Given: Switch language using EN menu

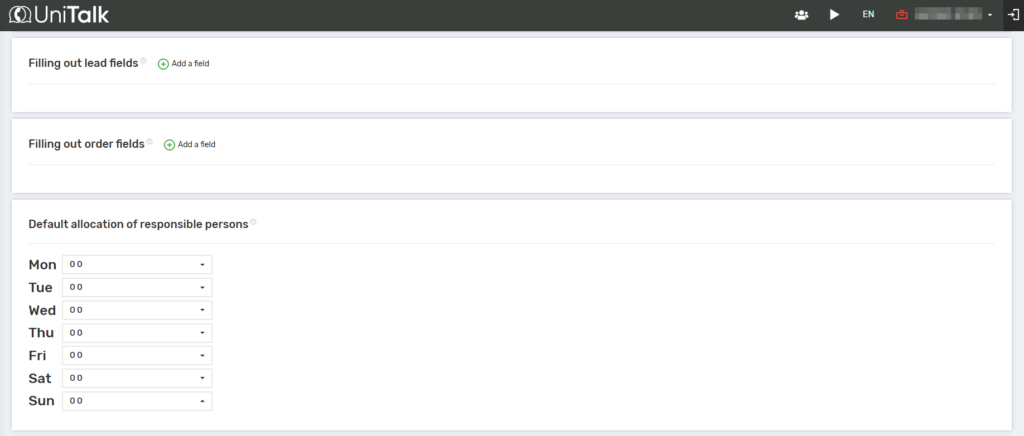Looking at the screenshot, I should (x=868, y=15).
